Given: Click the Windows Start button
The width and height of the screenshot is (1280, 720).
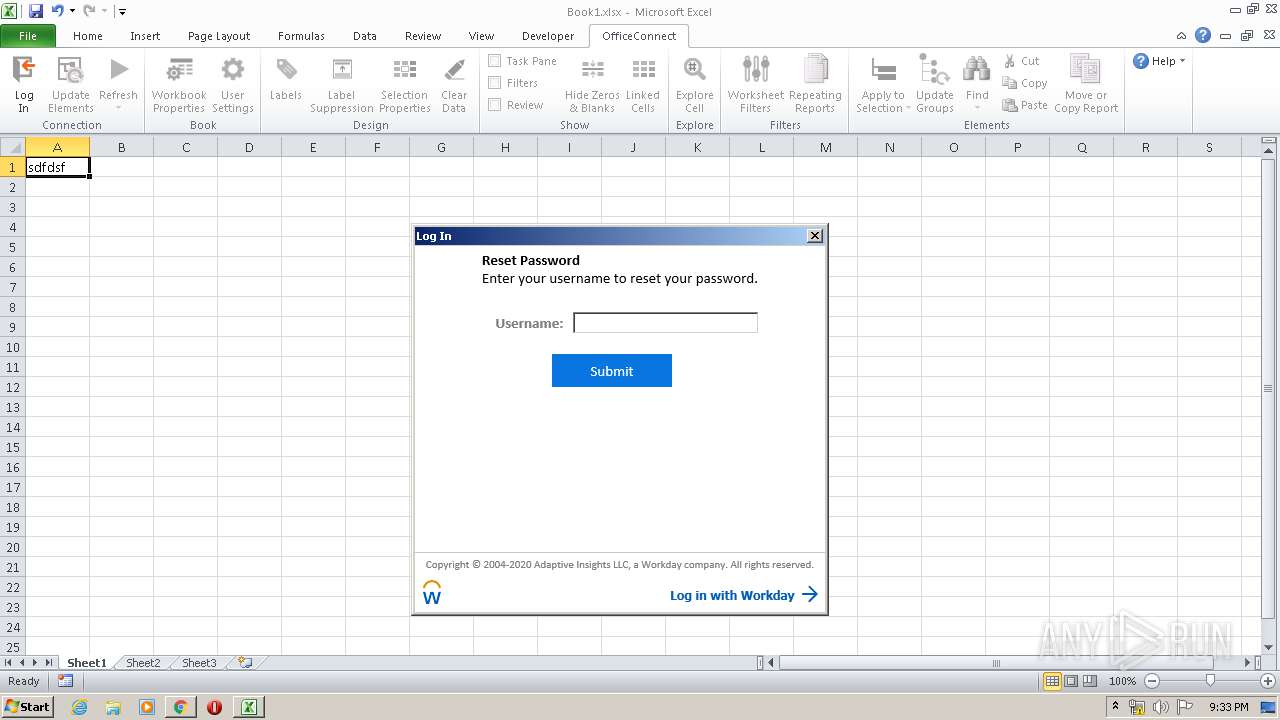Looking at the screenshot, I should [27, 707].
